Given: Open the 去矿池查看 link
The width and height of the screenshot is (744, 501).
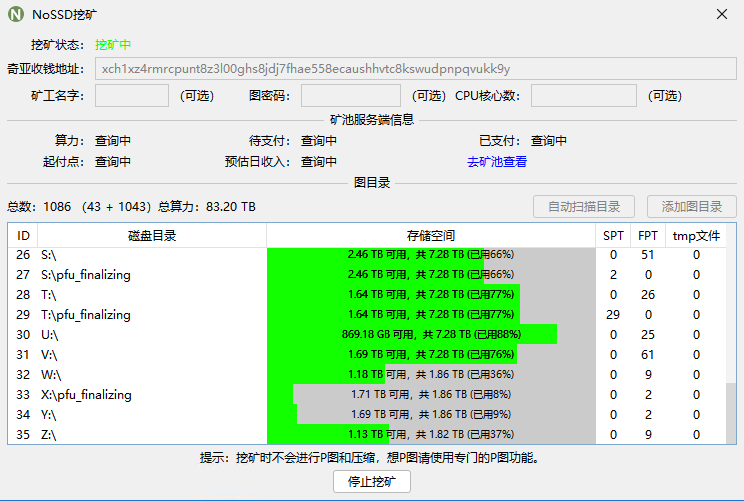Looking at the screenshot, I should click(496, 162).
